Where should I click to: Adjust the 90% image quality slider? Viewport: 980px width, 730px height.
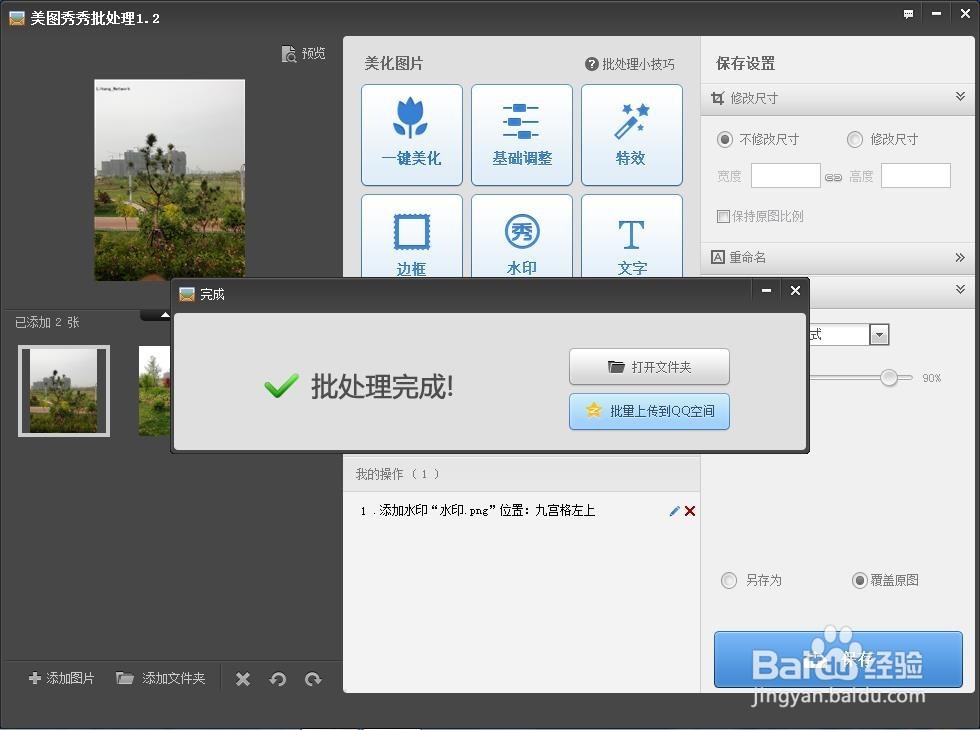(889, 378)
